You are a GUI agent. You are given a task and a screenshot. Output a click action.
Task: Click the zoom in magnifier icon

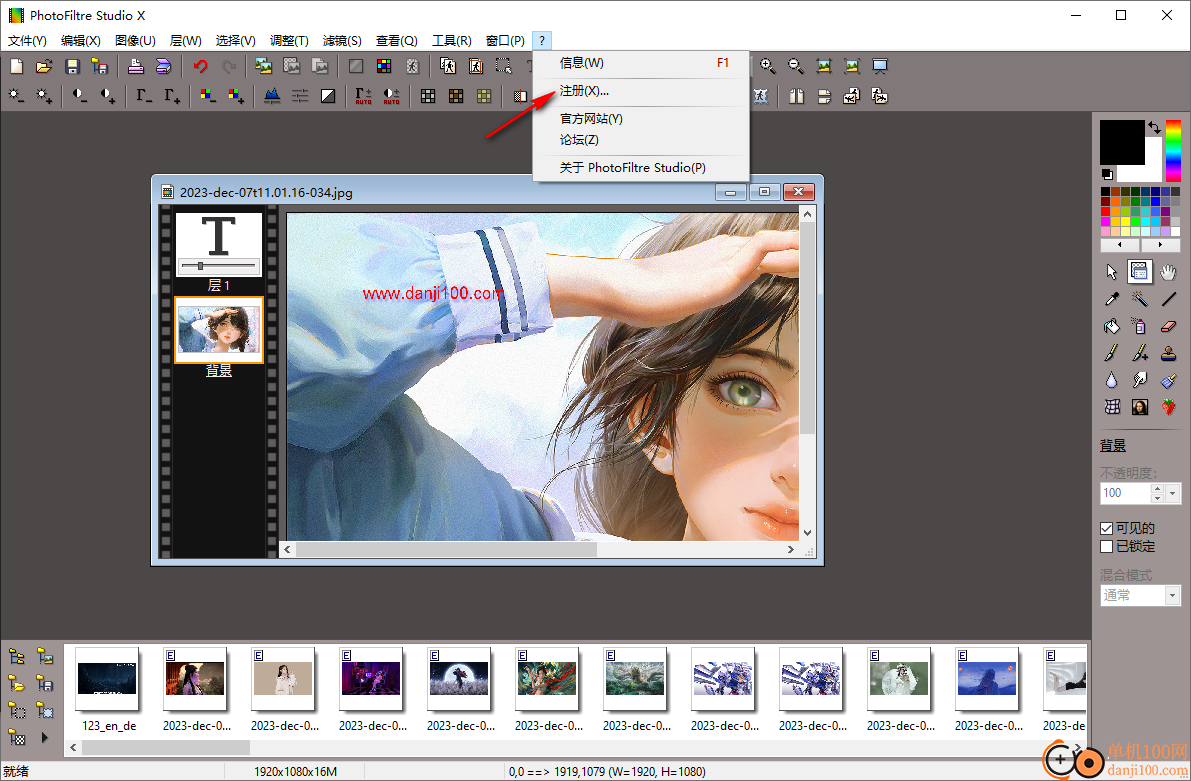768,66
